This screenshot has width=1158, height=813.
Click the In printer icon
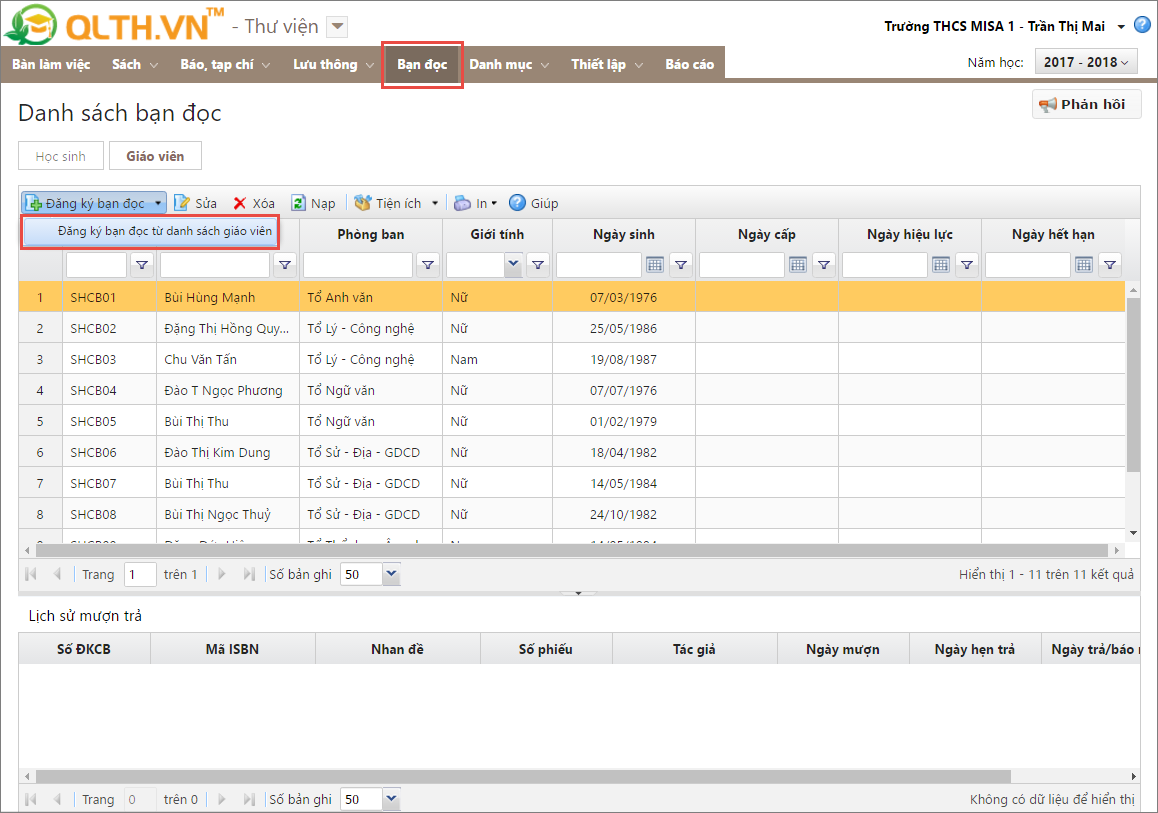pos(463,203)
